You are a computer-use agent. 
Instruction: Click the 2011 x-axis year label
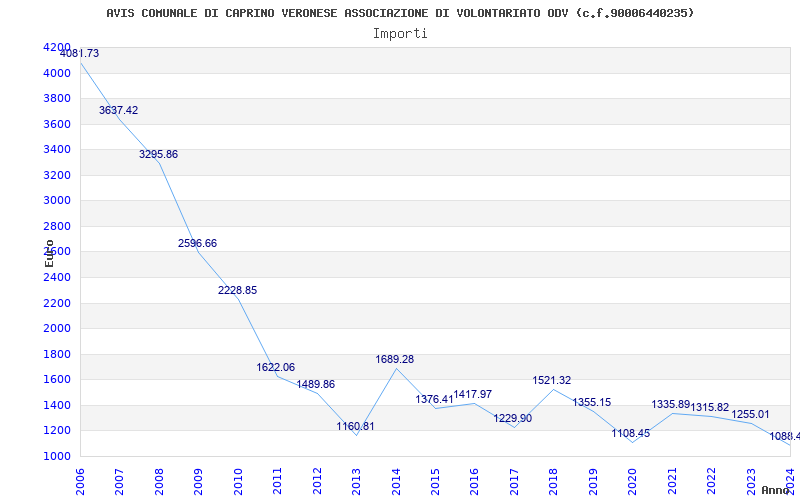tap(277, 482)
